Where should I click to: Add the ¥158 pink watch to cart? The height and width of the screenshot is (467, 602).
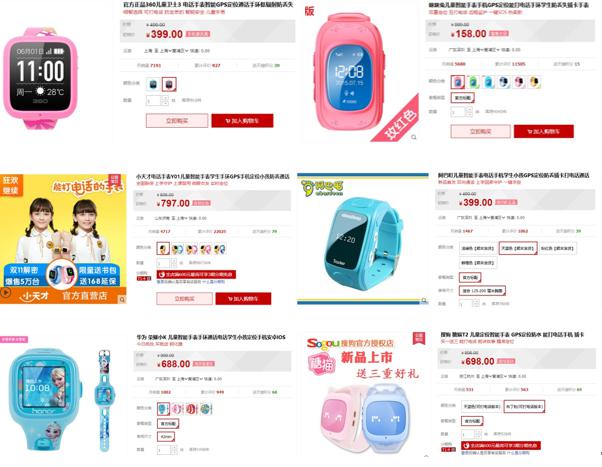(x=544, y=131)
